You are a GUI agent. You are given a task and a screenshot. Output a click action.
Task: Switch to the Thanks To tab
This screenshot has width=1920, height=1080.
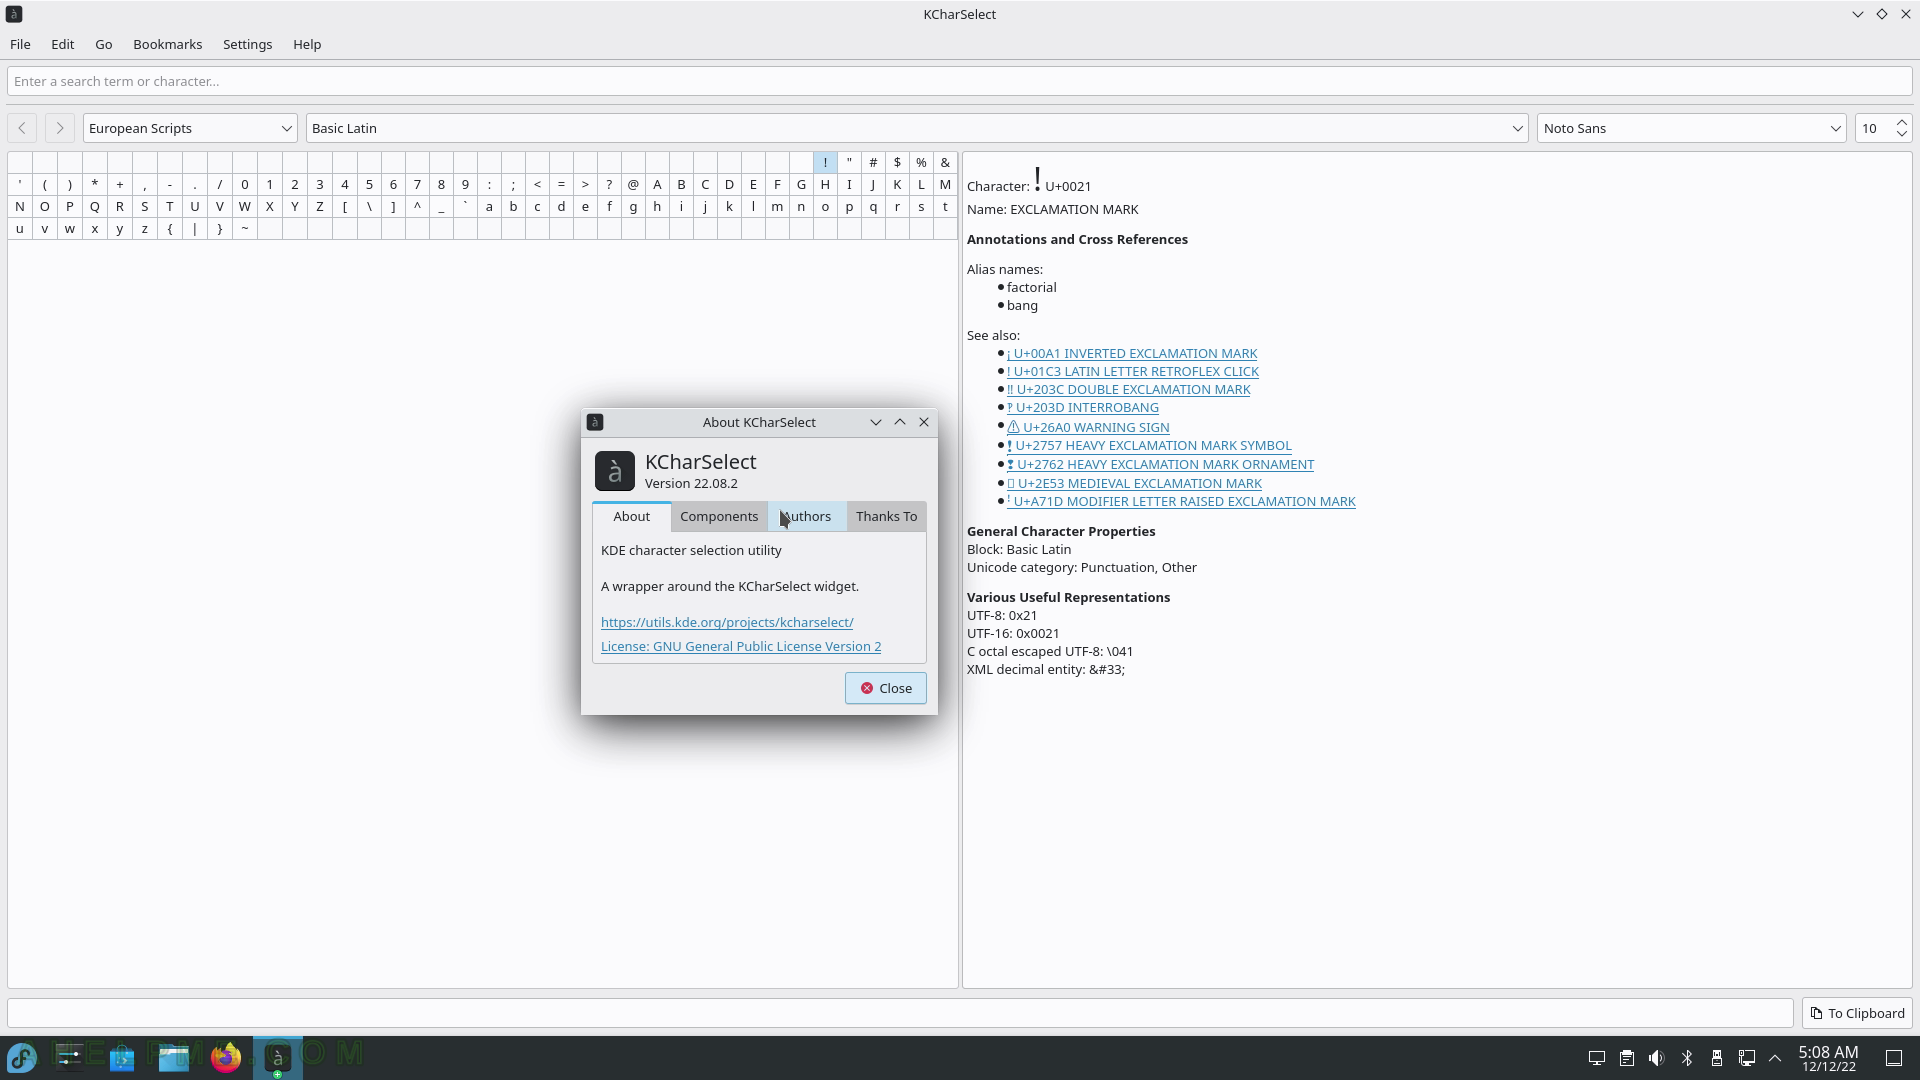click(x=886, y=516)
